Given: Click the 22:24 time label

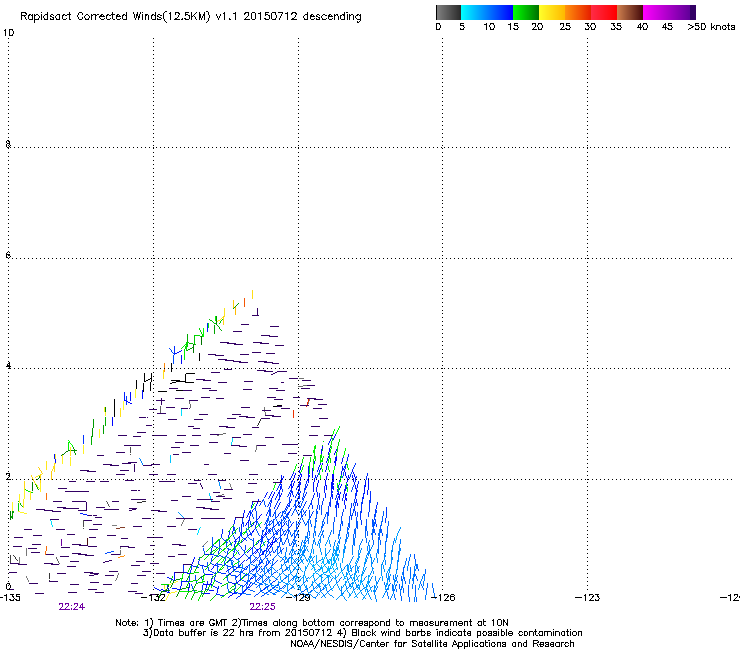Looking at the screenshot, I should point(72,607).
